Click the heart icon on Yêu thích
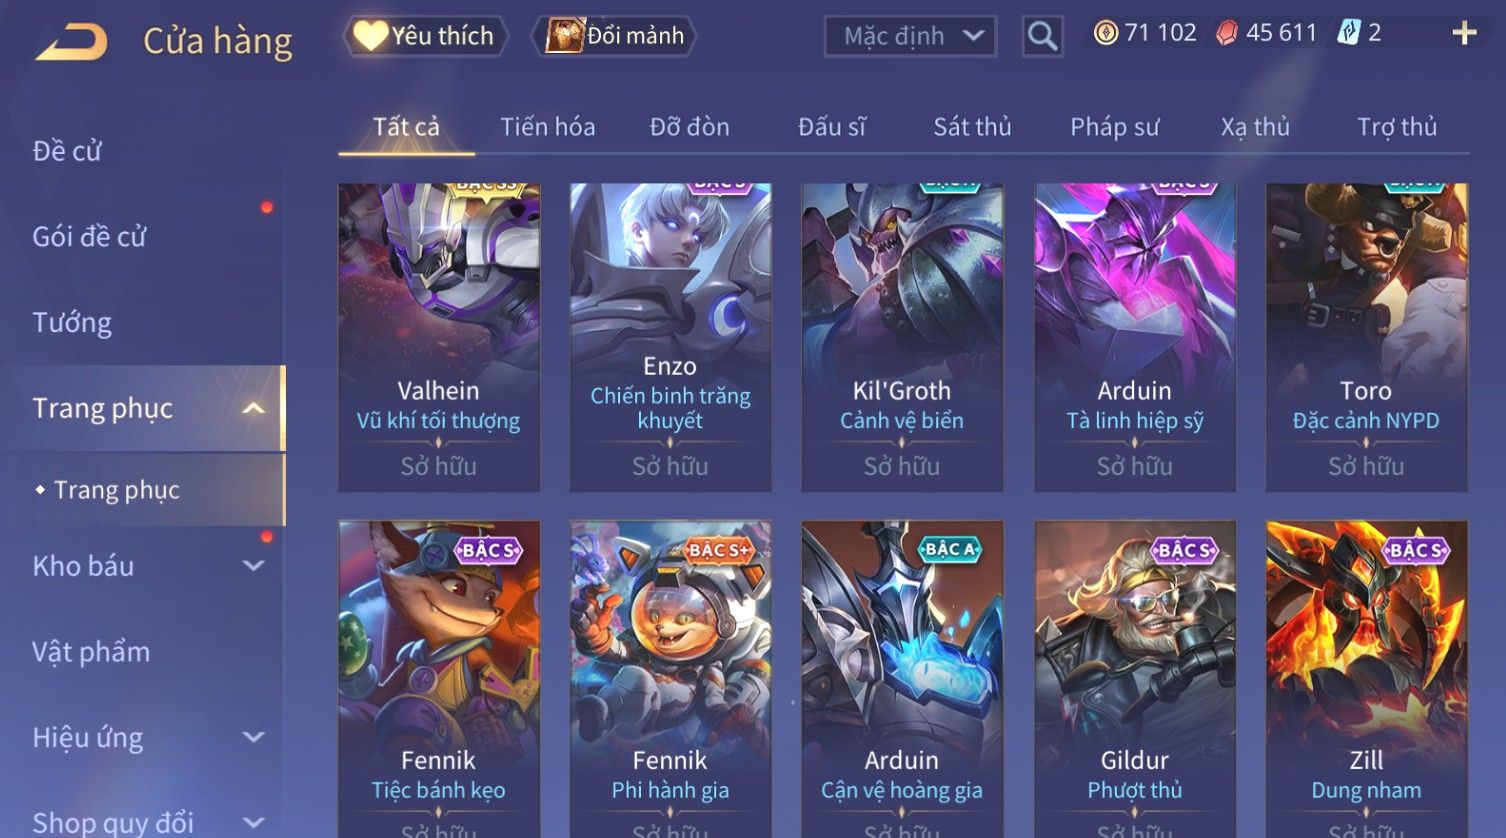The height and width of the screenshot is (838, 1506). tap(370, 36)
